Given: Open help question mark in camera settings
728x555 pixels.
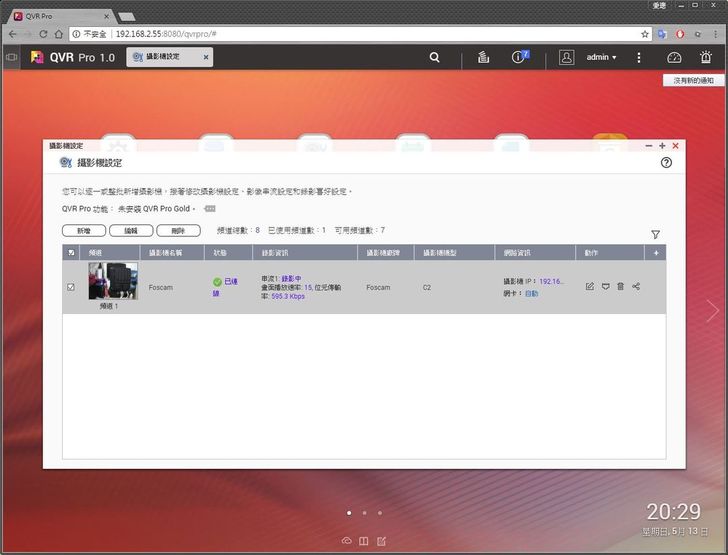Looking at the screenshot, I should [x=666, y=162].
